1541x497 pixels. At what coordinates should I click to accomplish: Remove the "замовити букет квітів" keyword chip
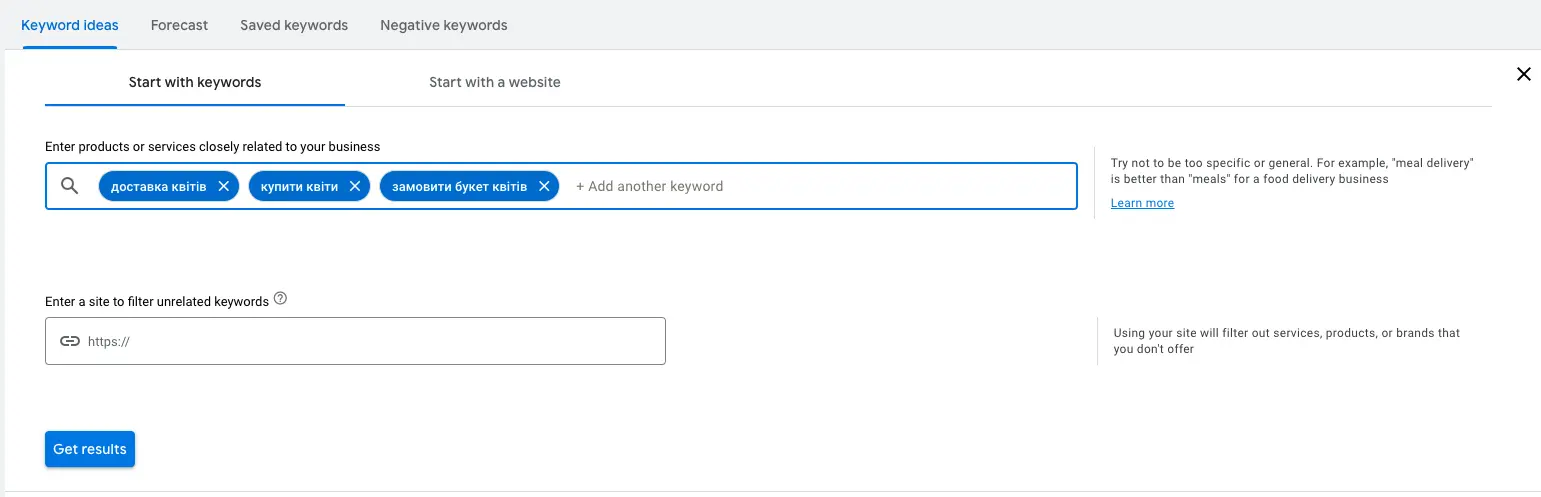click(x=544, y=186)
